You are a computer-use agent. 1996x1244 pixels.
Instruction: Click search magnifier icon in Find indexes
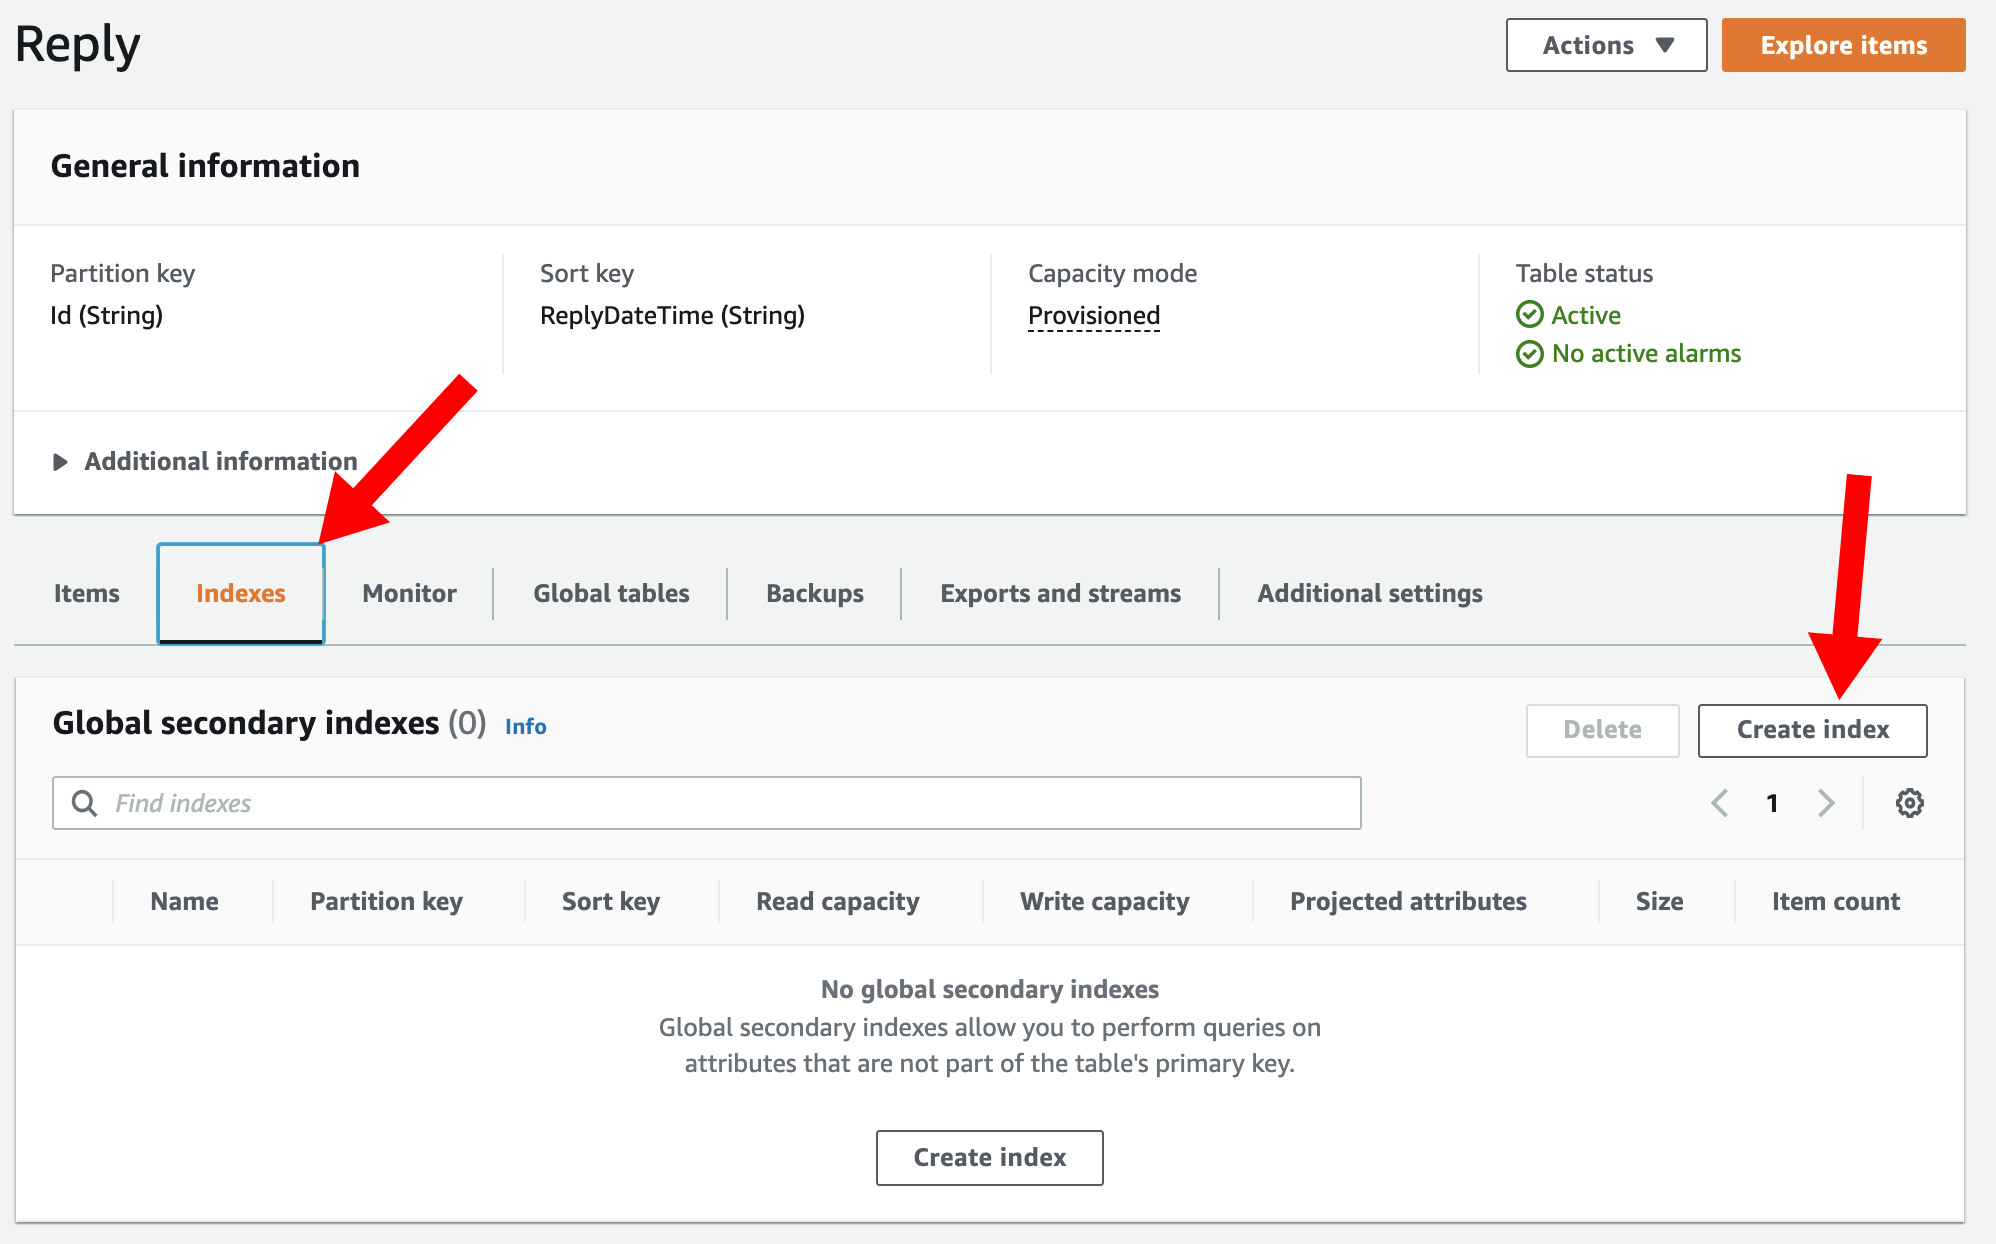(x=85, y=803)
